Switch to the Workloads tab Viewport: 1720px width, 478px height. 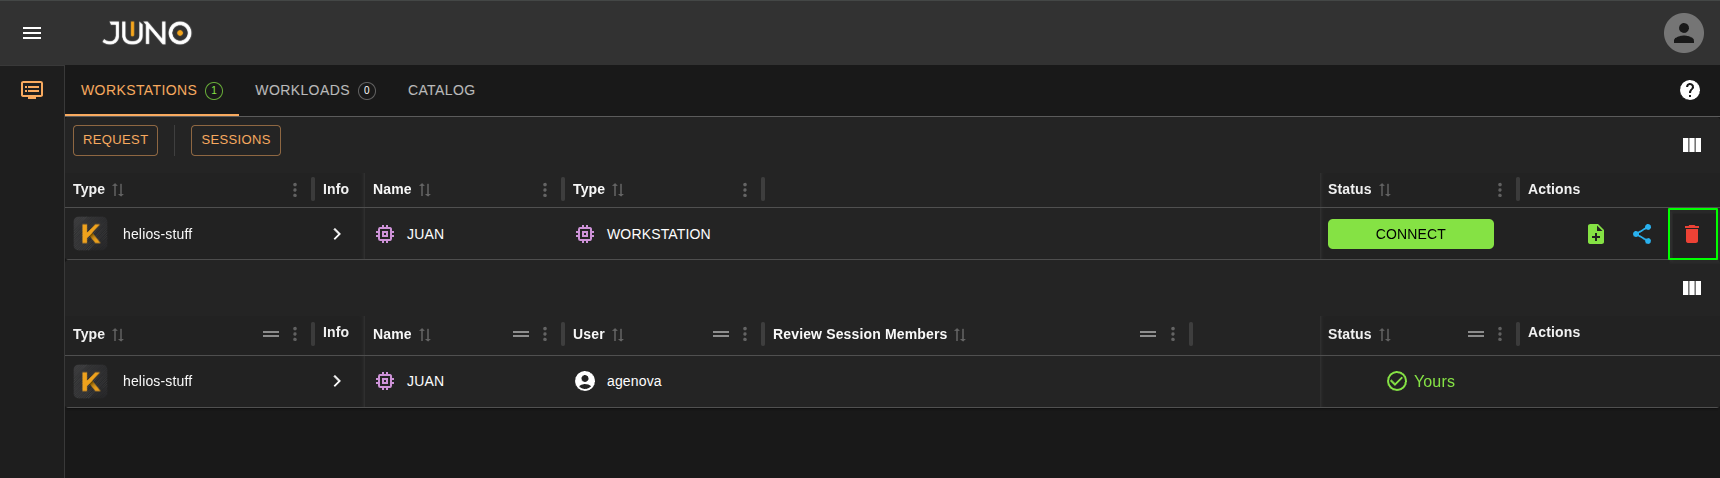tap(314, 90)
